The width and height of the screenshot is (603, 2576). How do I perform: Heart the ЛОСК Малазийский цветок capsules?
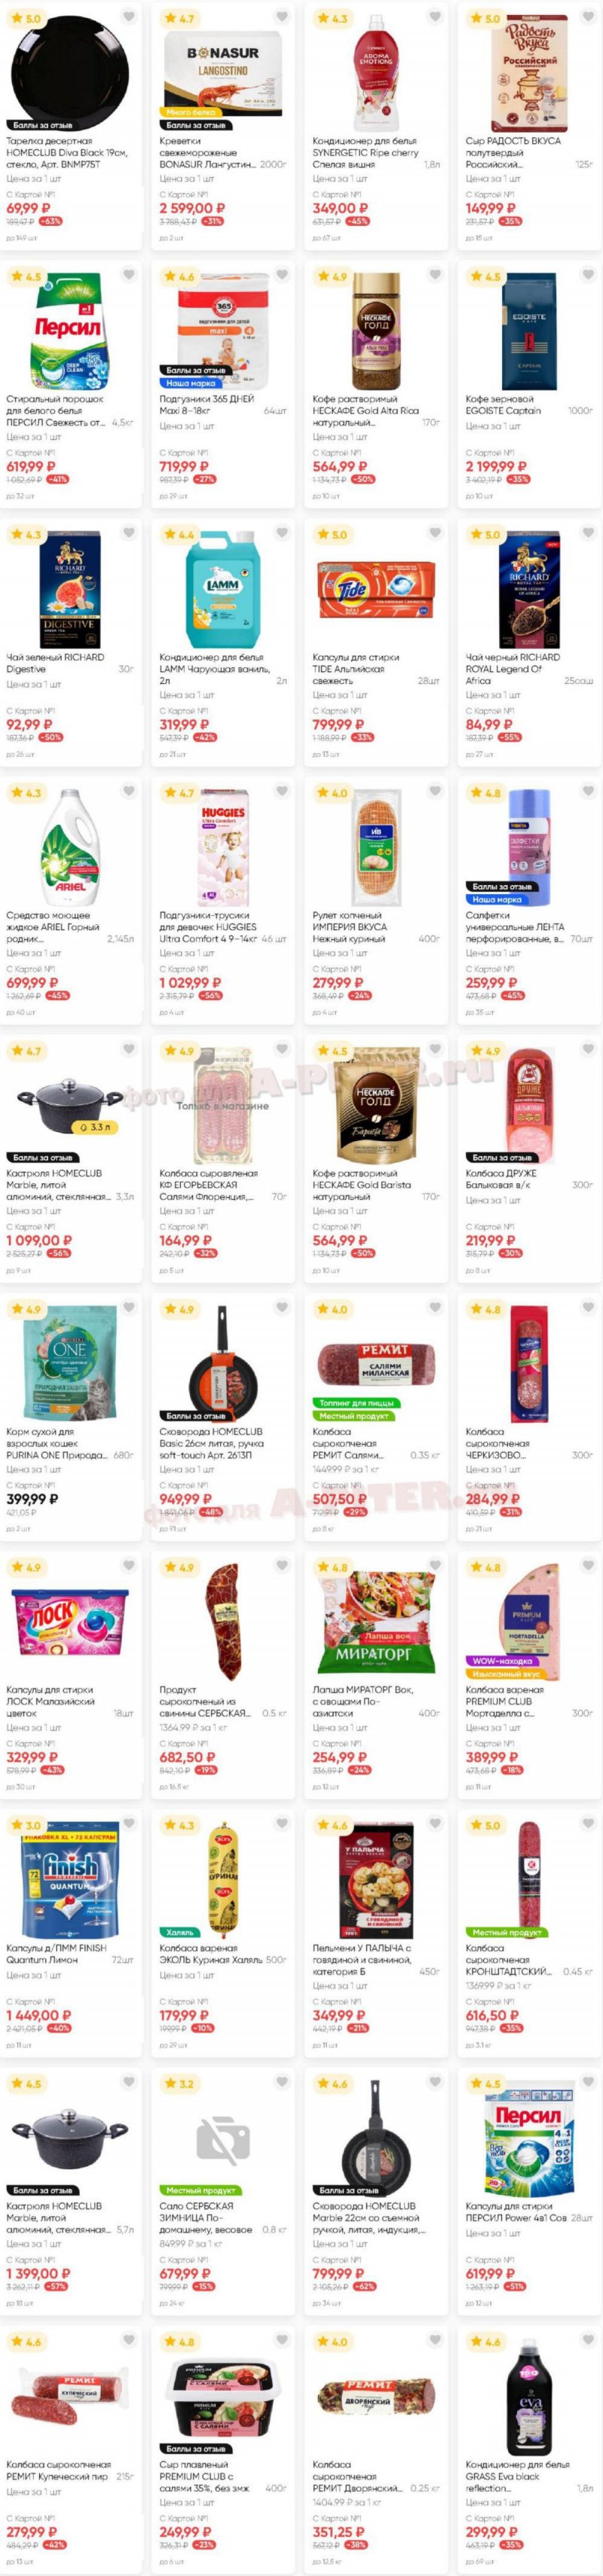pyautogui.click(x=128, y=1566)
